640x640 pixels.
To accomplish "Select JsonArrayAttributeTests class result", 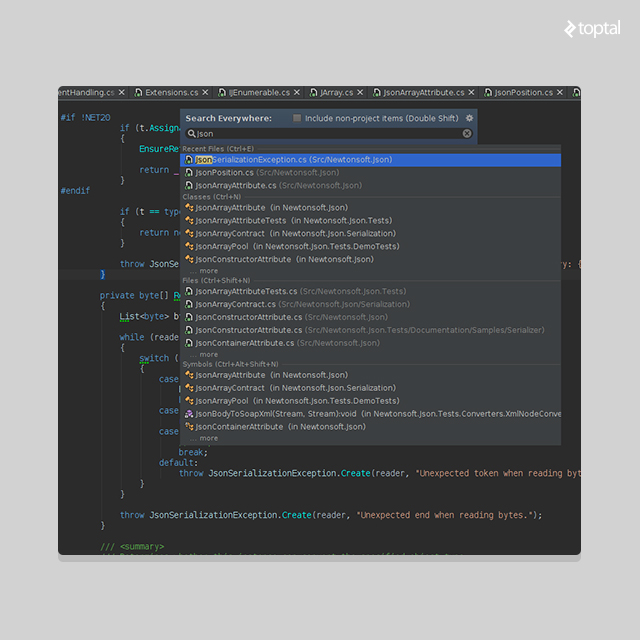I will (x=371, y=221).
